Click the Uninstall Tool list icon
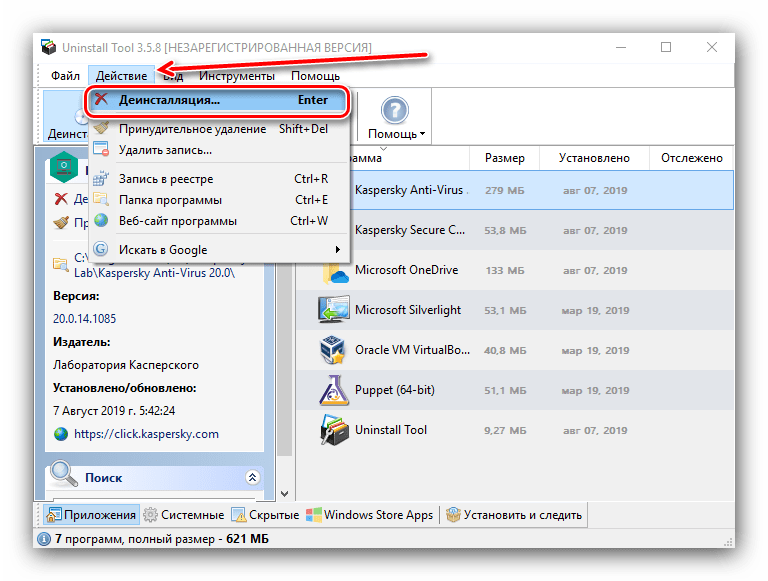 [334, 430]
